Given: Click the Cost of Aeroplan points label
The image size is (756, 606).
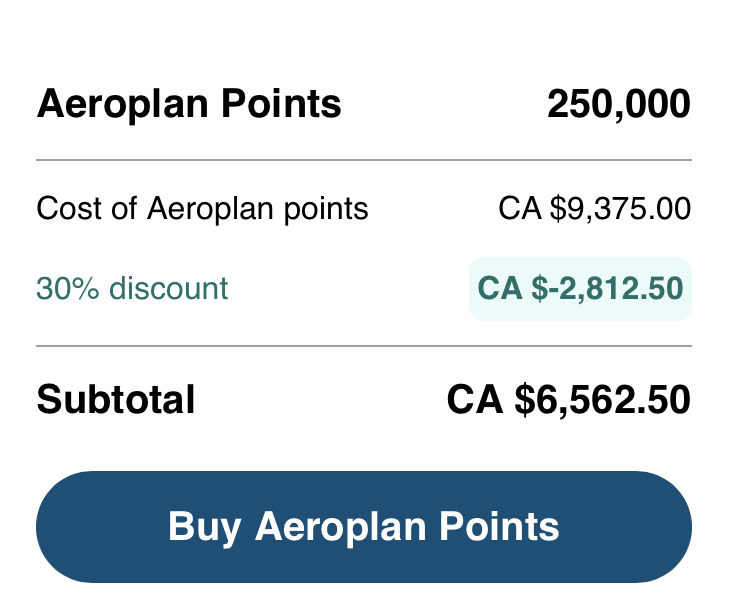Looking at the screenshot, I should pos(202,210).
